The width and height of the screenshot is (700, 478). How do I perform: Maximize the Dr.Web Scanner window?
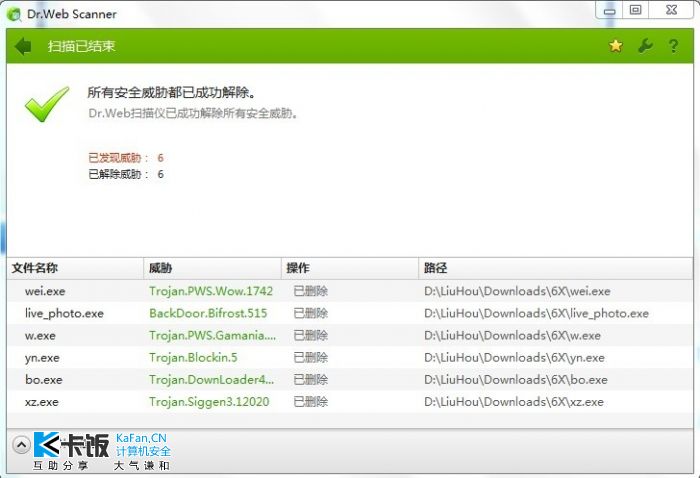pyautogui.click(x=635, y=10)
